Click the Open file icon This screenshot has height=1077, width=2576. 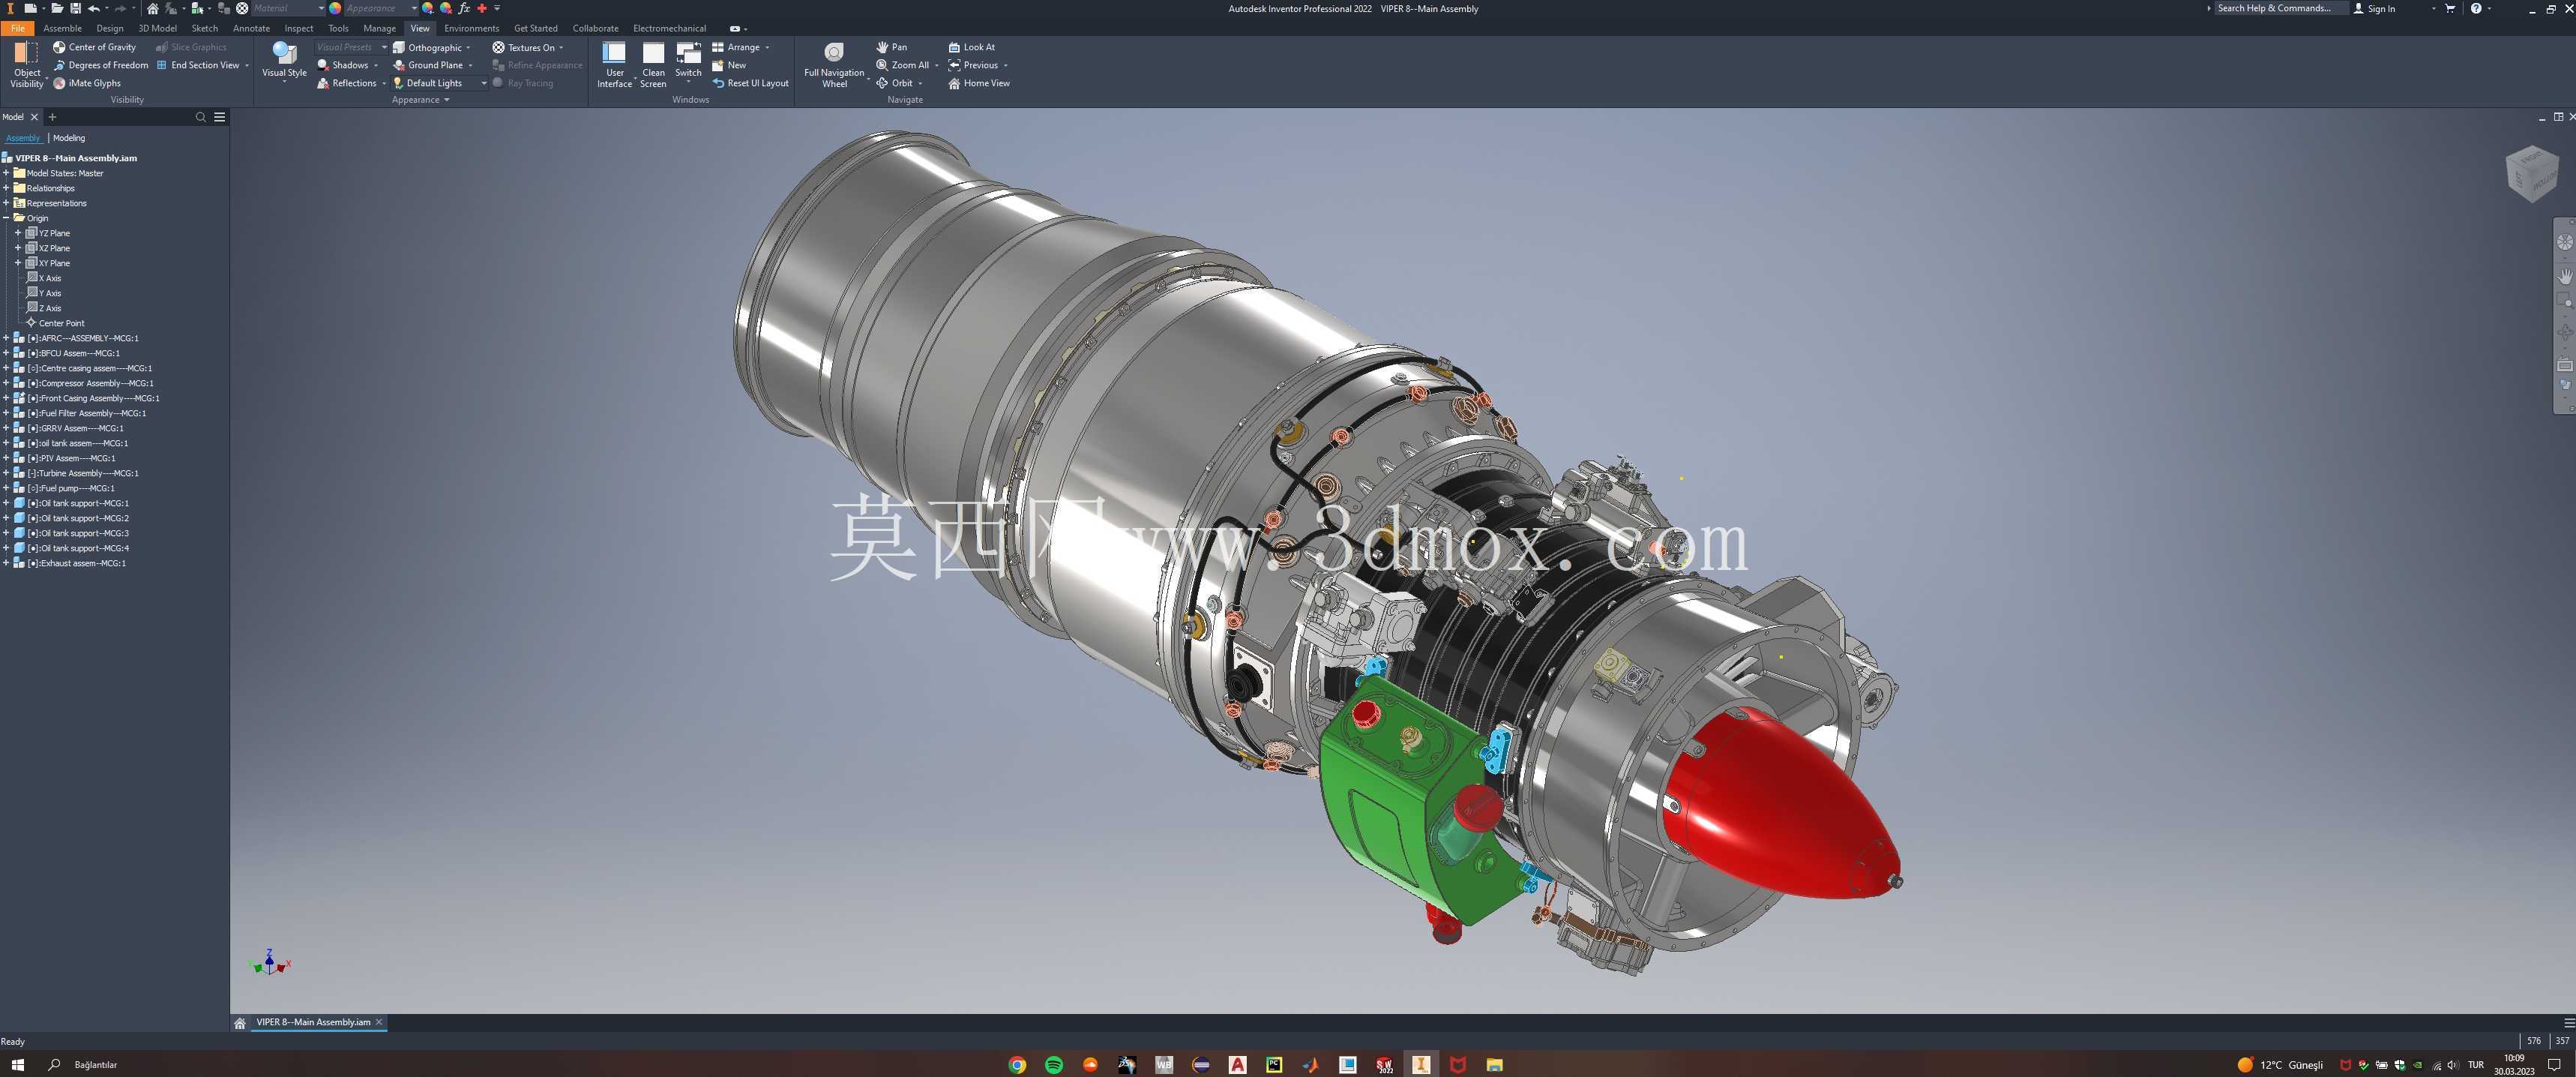coord(57,8)
